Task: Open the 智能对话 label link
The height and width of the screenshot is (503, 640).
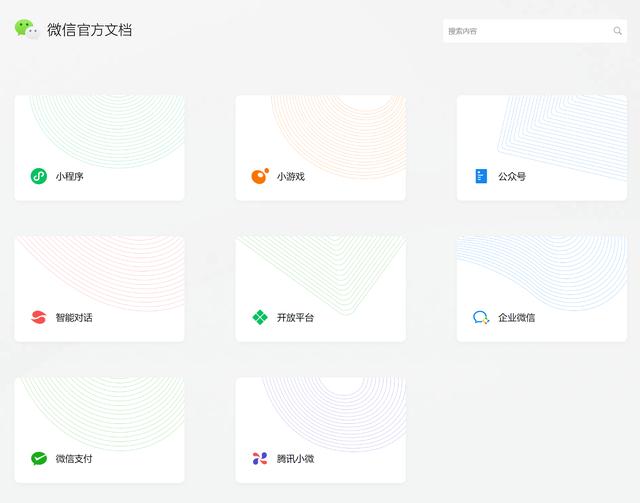Action: [74, 318]
